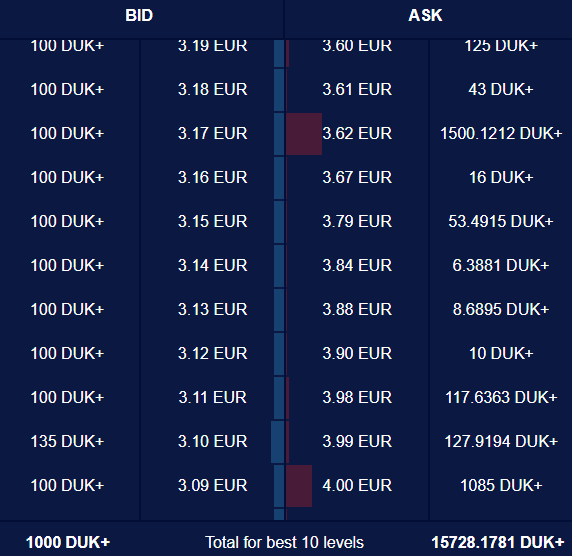Select the 3.17 EUR bid price

212,134
